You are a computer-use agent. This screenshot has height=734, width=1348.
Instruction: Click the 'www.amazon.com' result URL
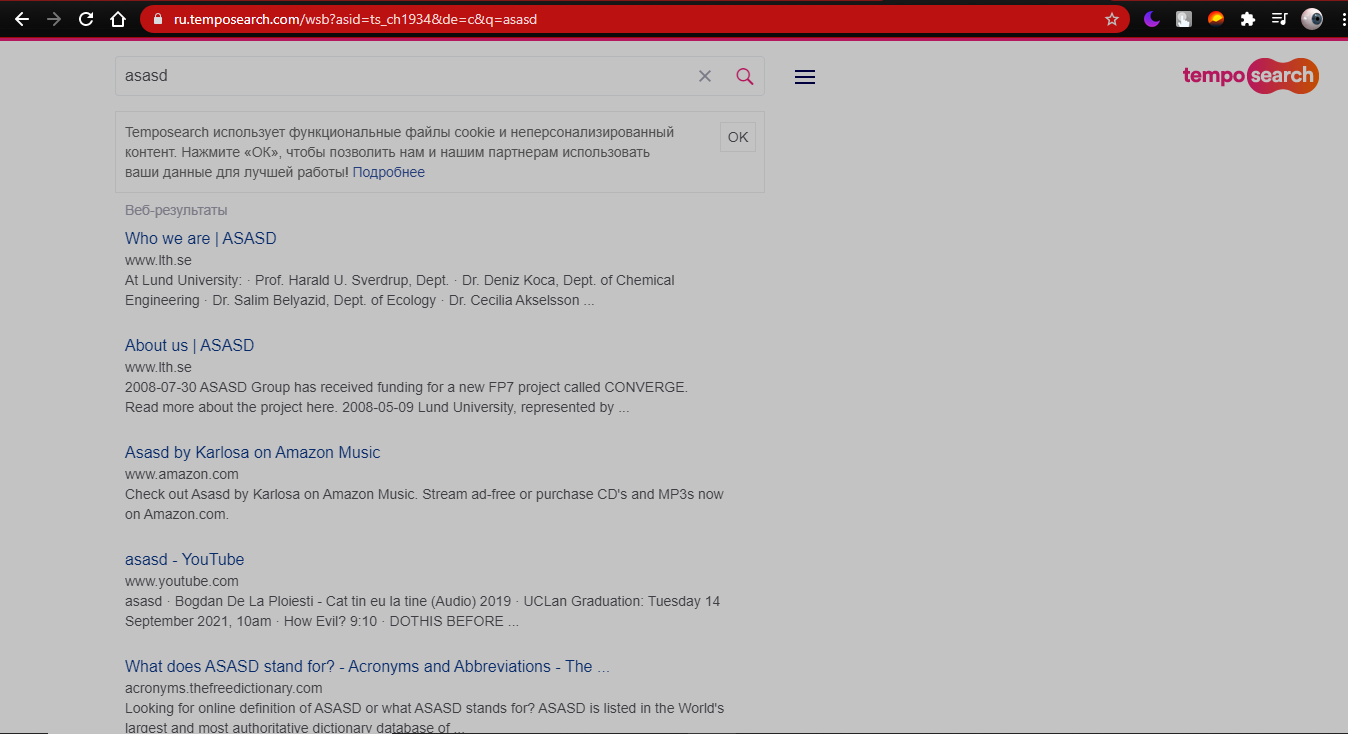(182, 474)
